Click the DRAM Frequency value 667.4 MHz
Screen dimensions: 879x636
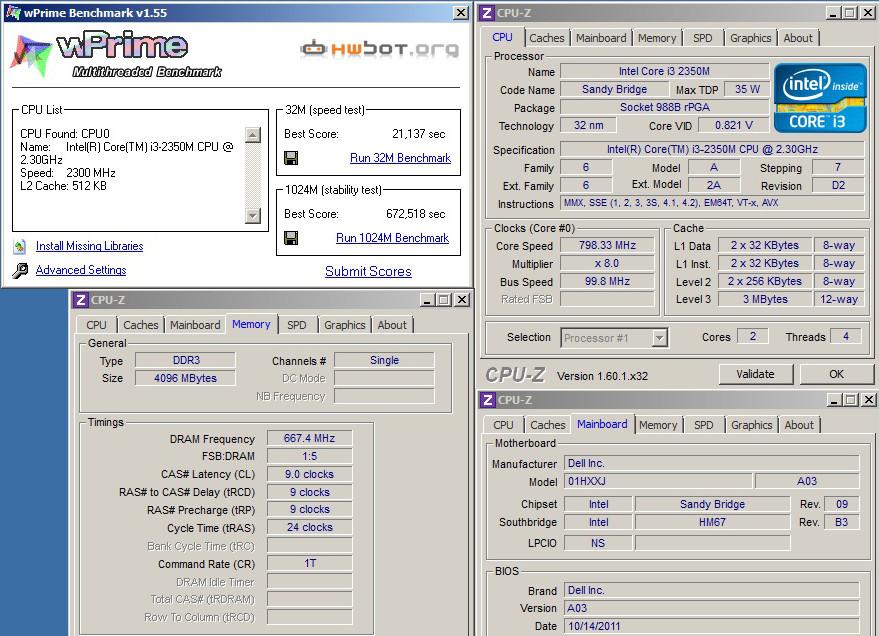coord(309,438)
